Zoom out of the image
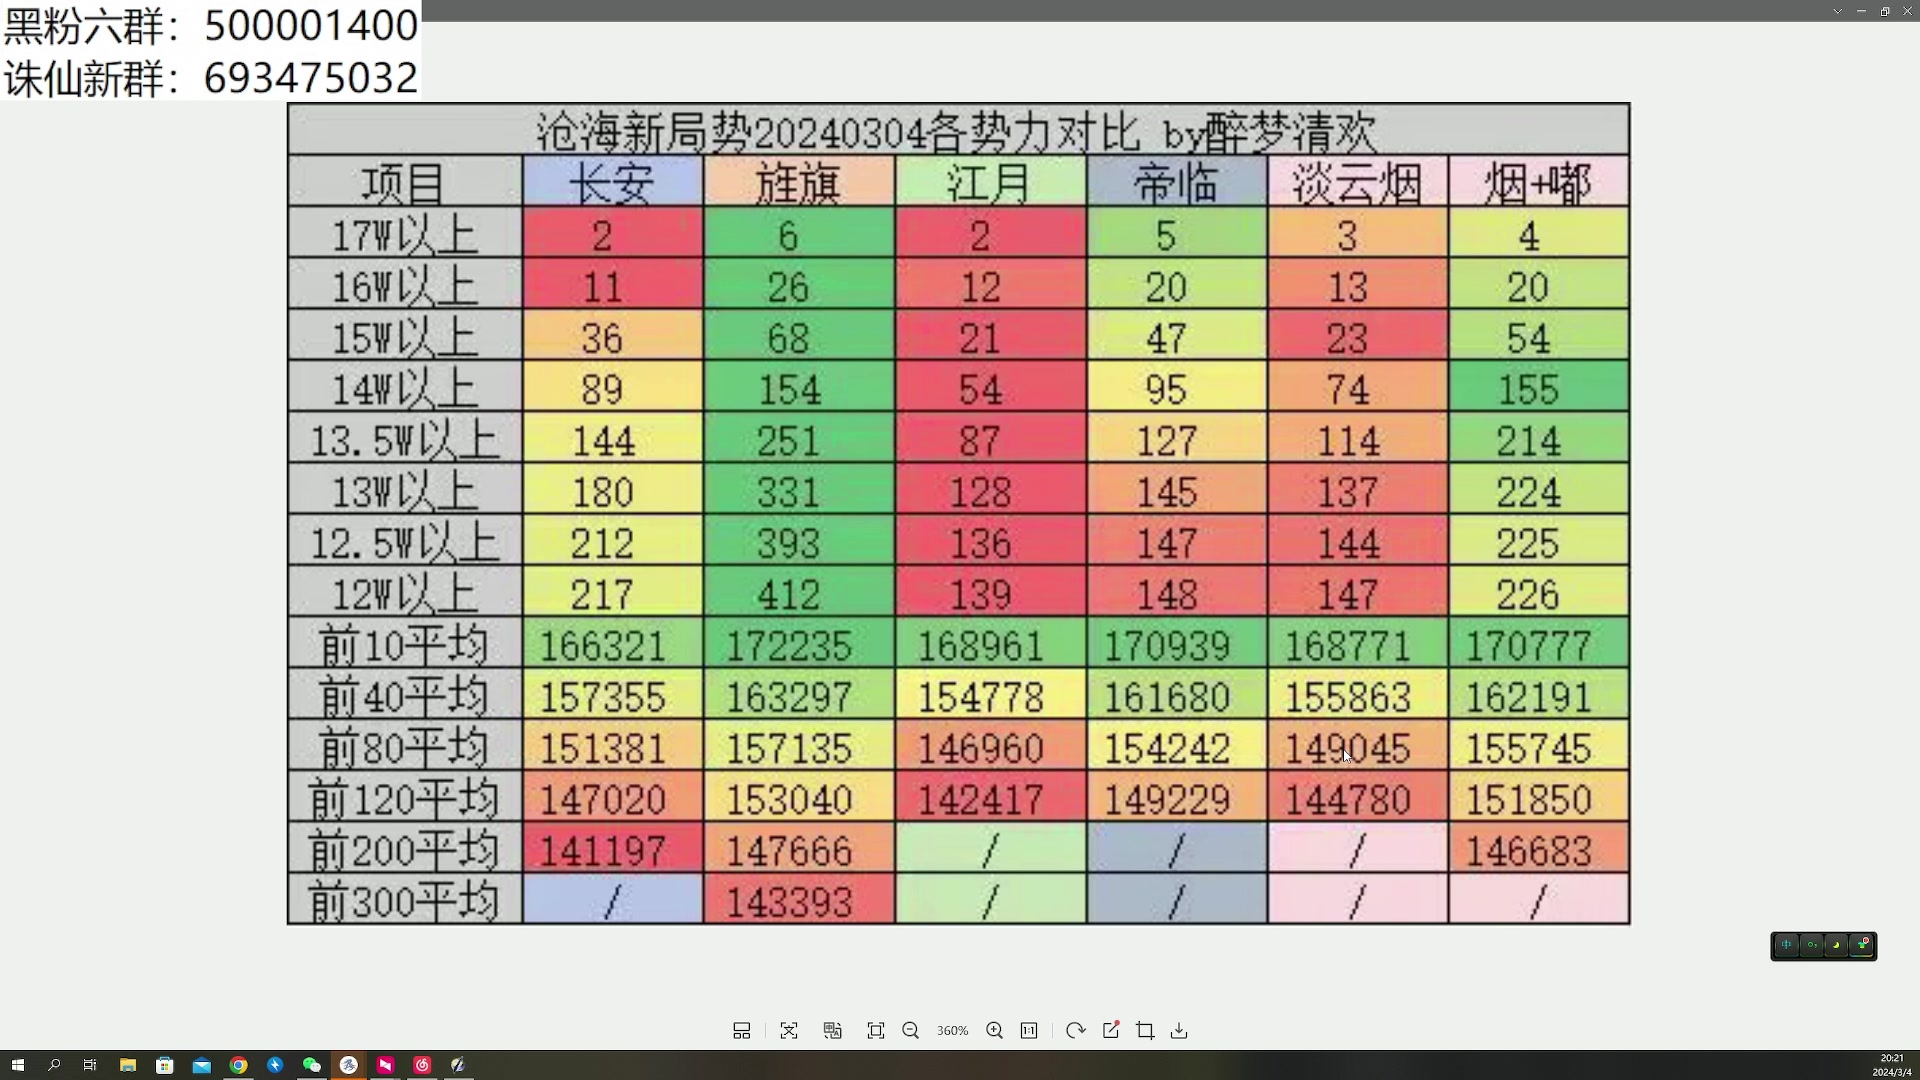The image size is (1920, 1080). [910, 1031]
